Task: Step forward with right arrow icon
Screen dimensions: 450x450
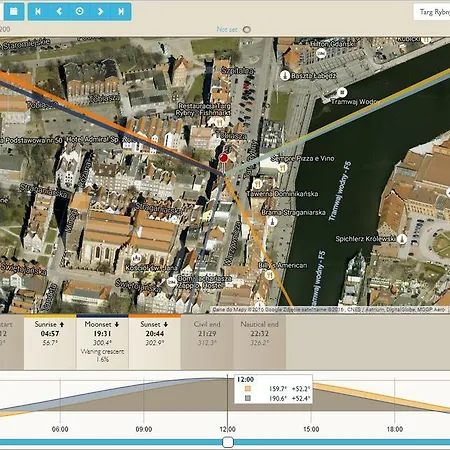Action: 100,11
